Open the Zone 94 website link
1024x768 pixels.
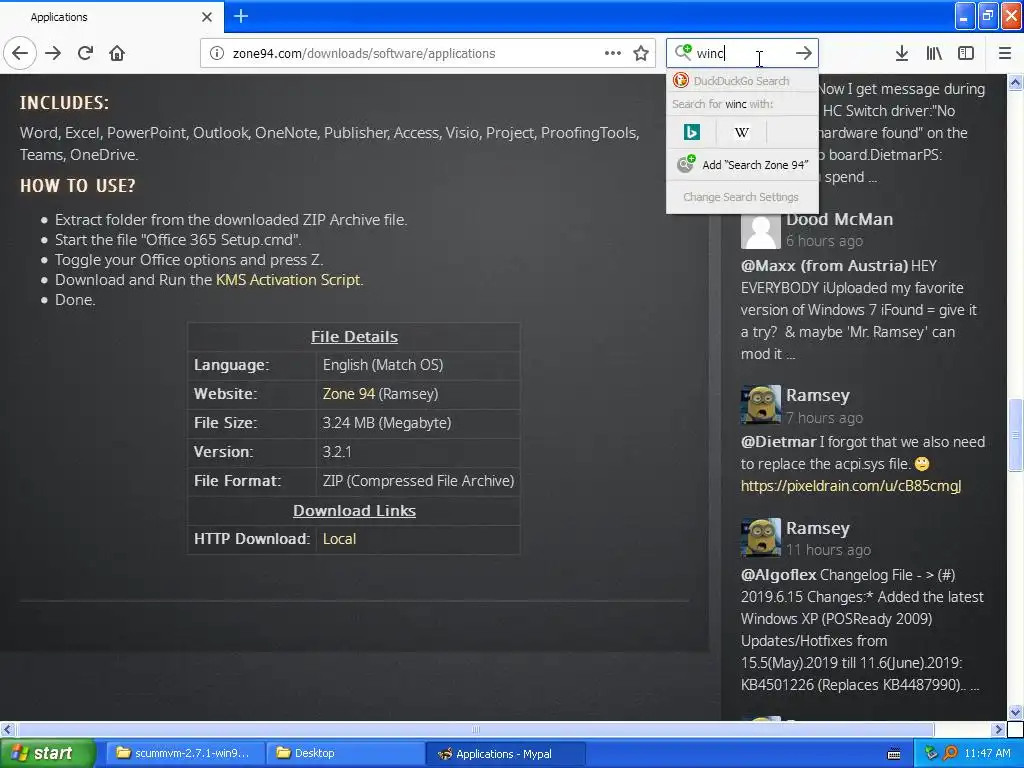tap(349, 394)
